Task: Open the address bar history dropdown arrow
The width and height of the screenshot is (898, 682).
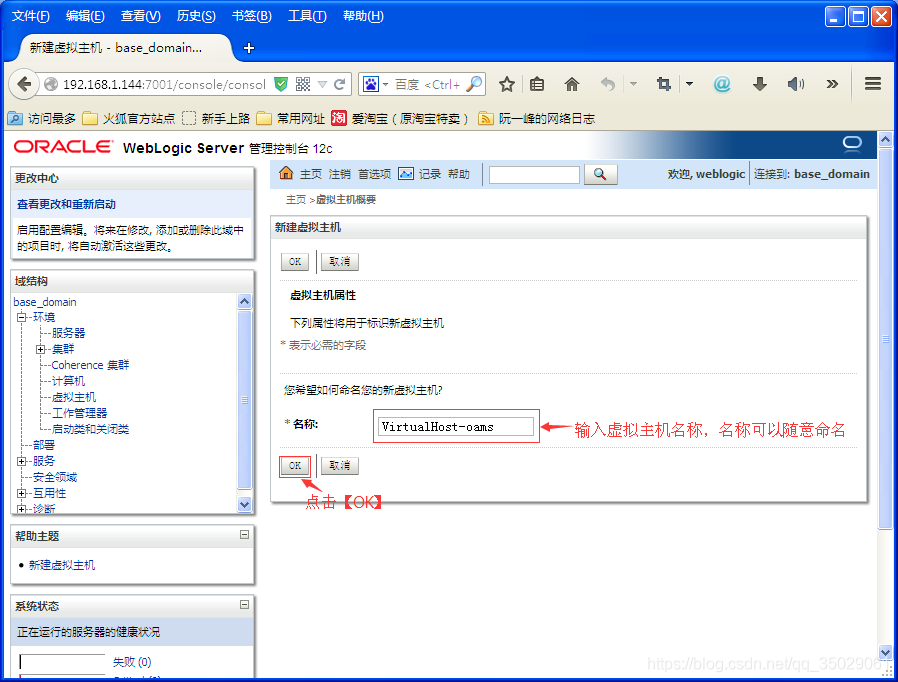Action: [x=322, y=84]
